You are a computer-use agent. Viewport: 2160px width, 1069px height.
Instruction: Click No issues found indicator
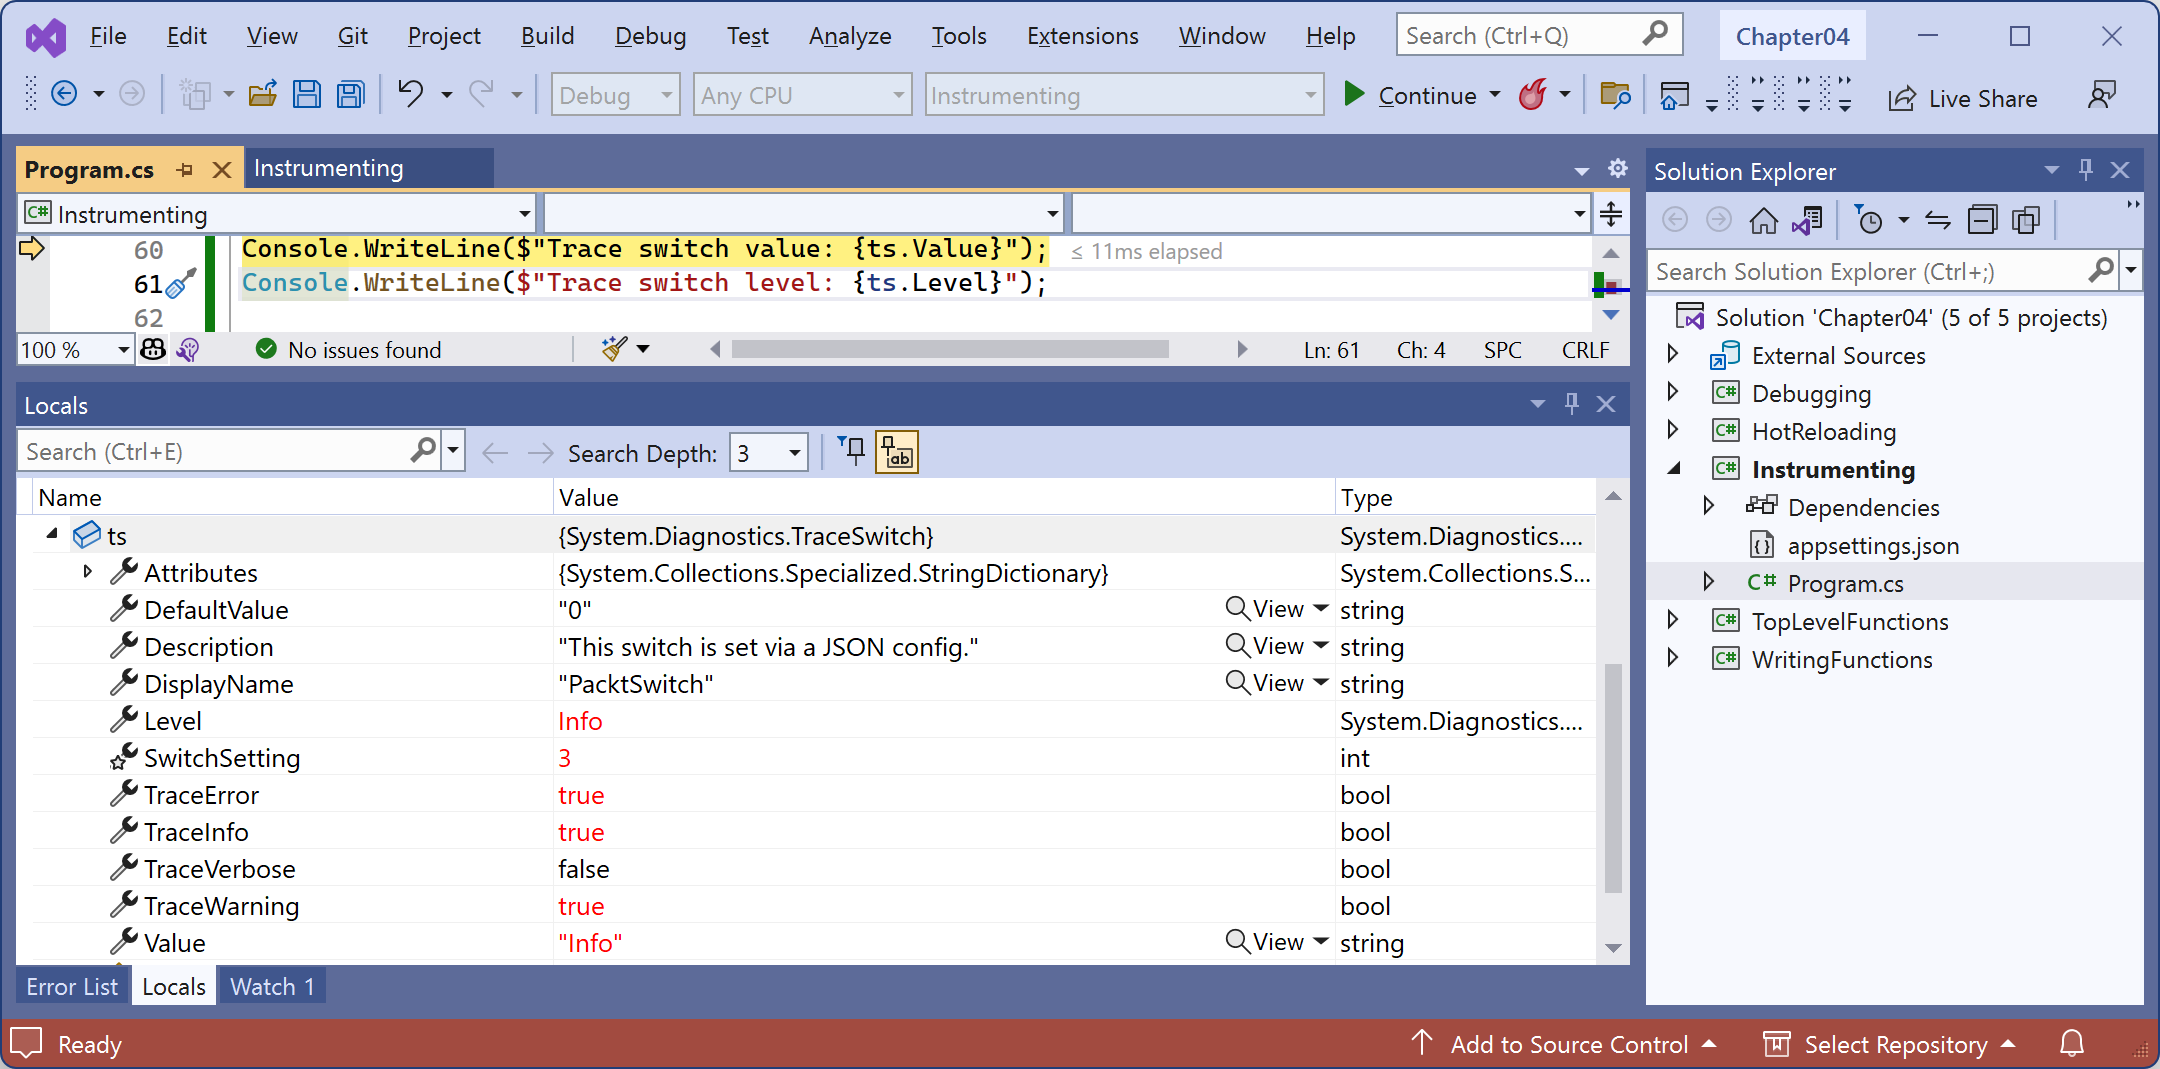click(348, 350)
